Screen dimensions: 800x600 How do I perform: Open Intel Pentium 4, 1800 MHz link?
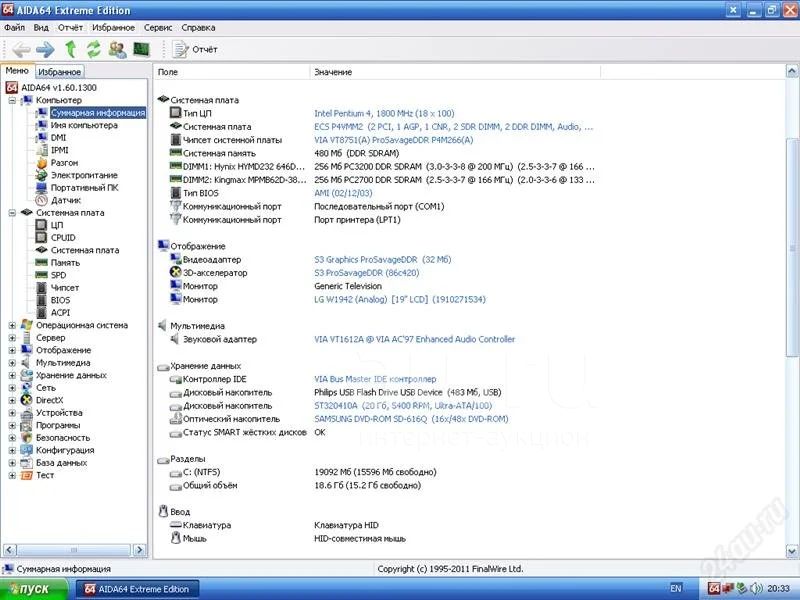[x=384, y=113]
